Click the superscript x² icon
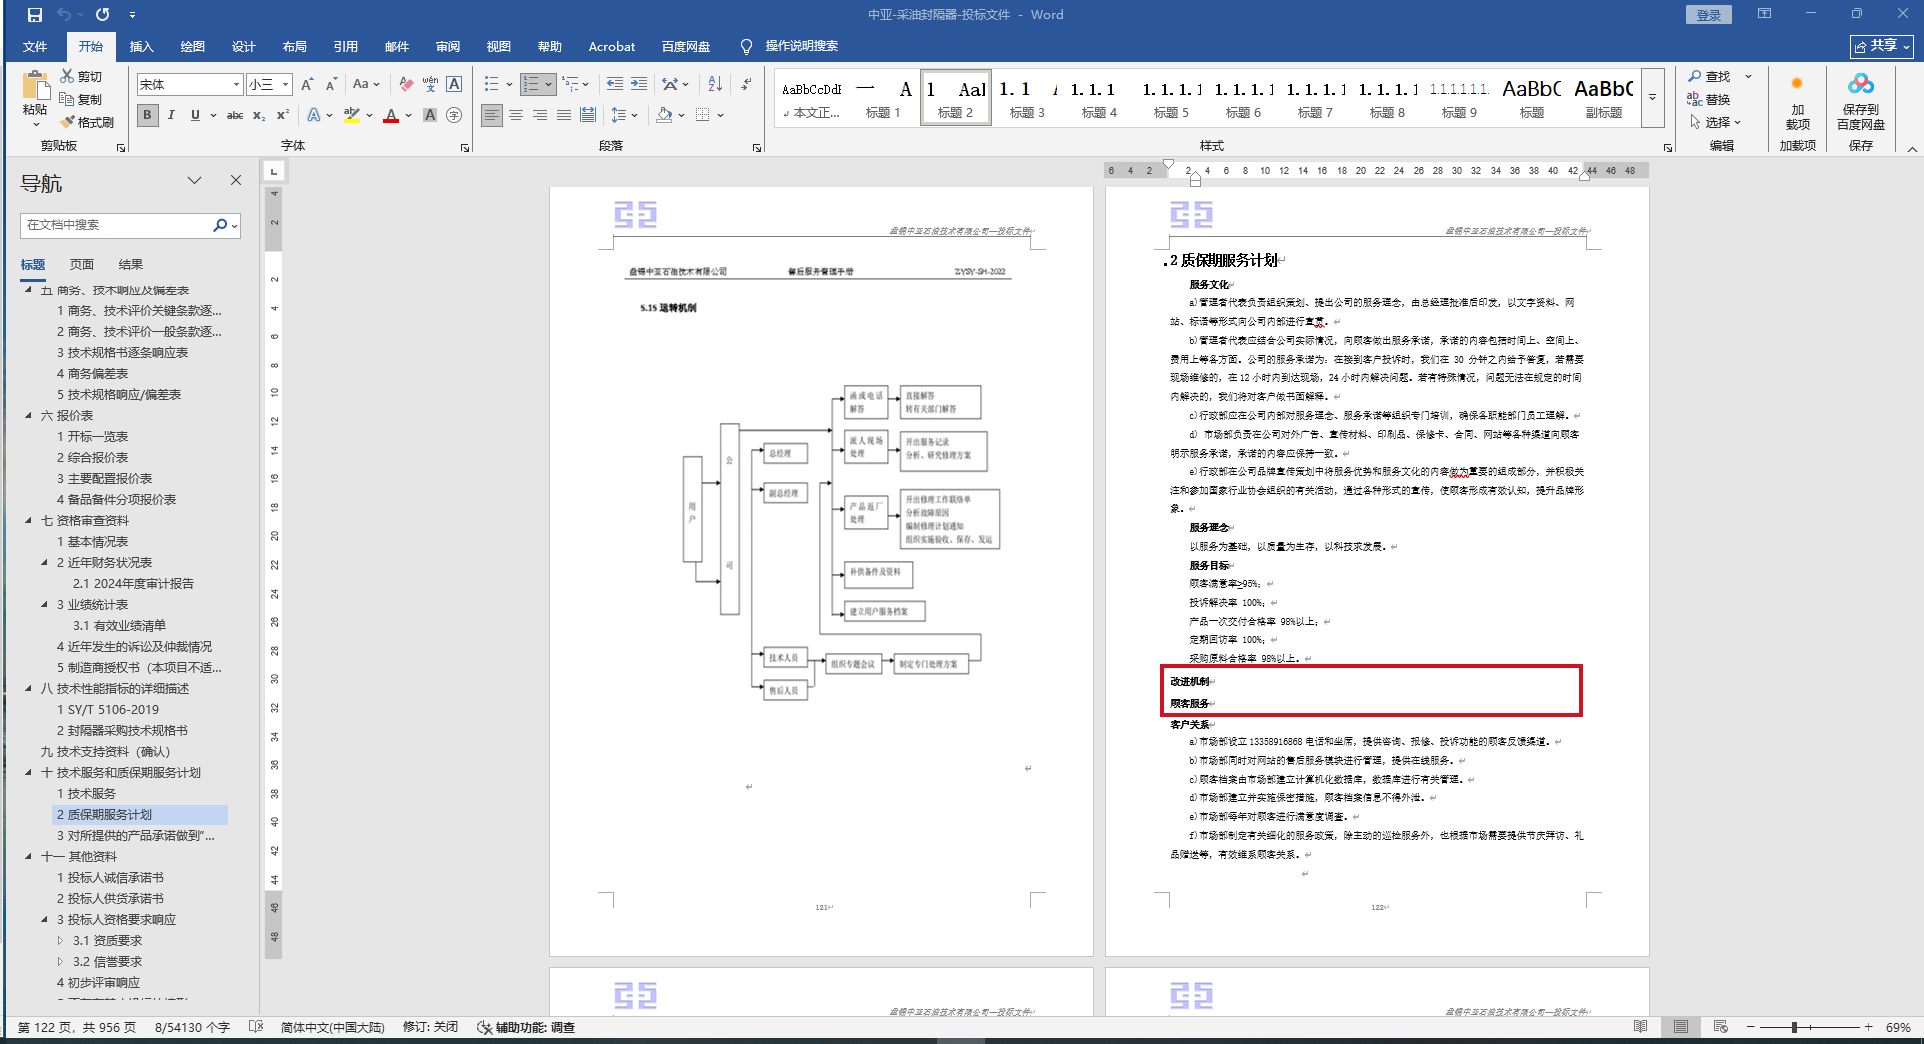This screenshot has height=1044, width=1924. click(283, 115)
